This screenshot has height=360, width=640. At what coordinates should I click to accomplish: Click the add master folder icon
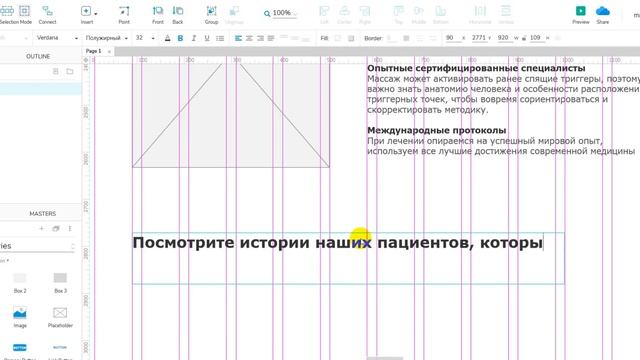point(56,229)
